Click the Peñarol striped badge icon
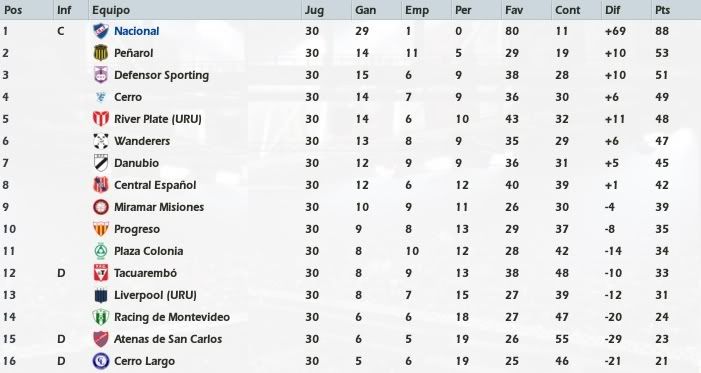This screenshot has height=373, width=701. pyautogui.click(x=101, y=53)
